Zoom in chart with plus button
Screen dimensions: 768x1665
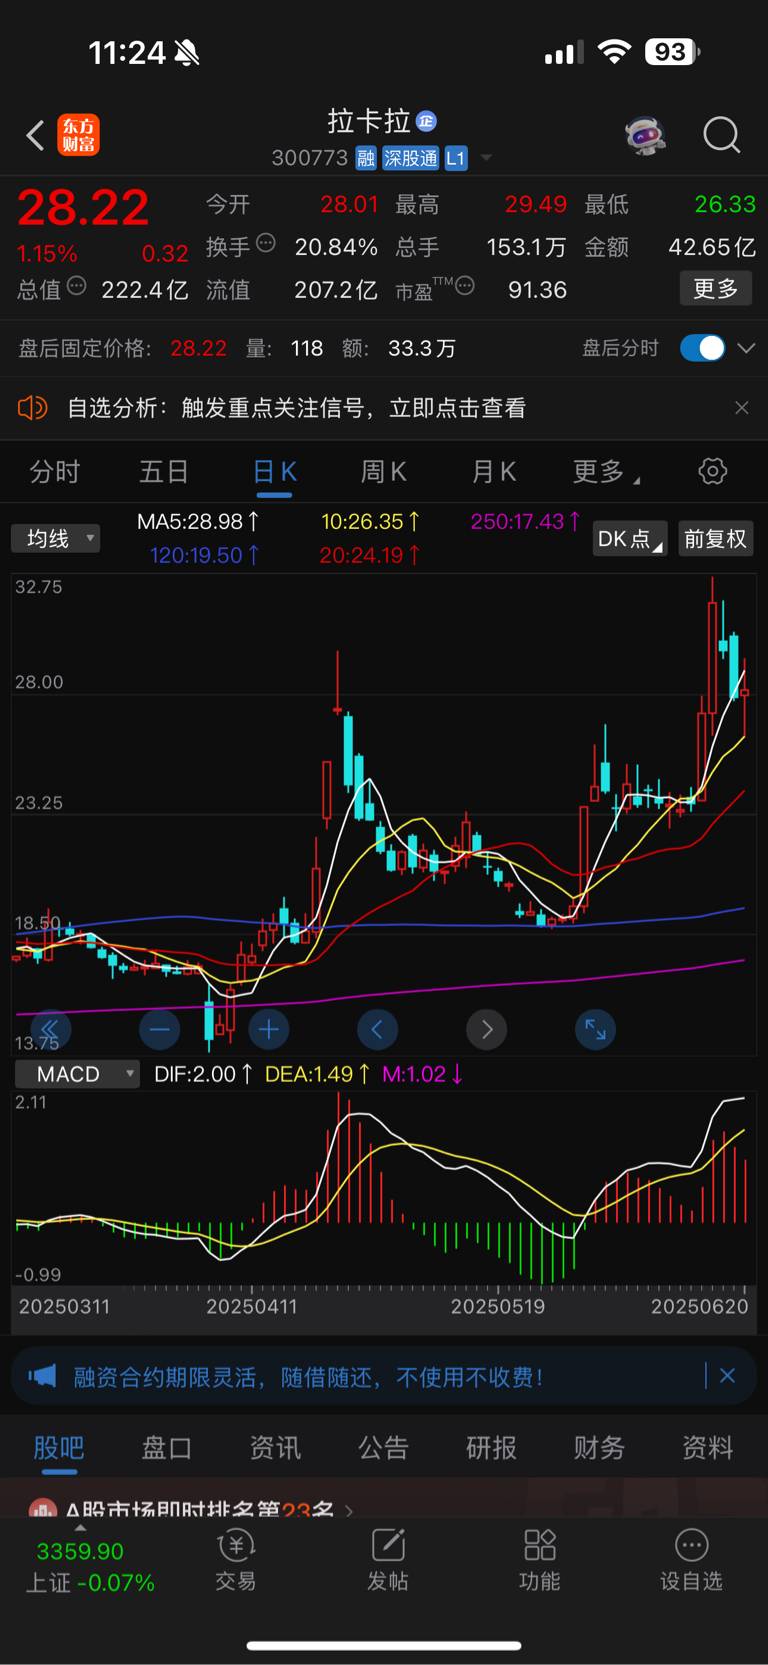pos(269,1029)
